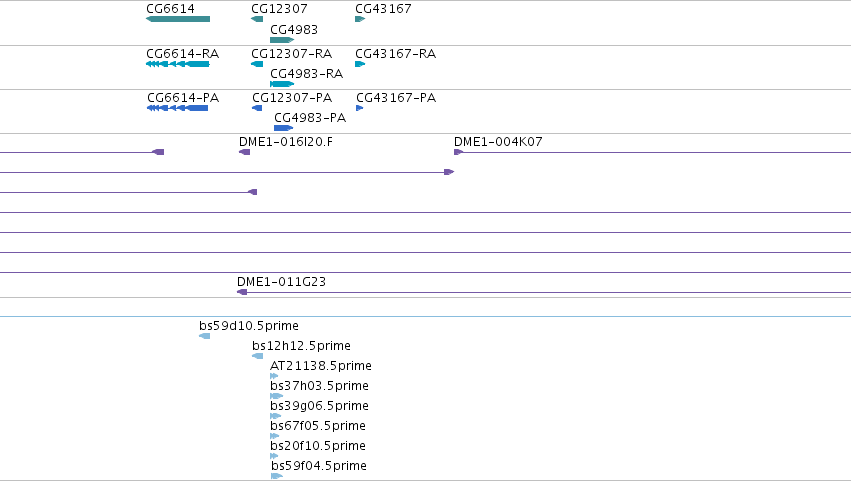
Task: Open the CG12307 gene label
Action: pos(279,9)
